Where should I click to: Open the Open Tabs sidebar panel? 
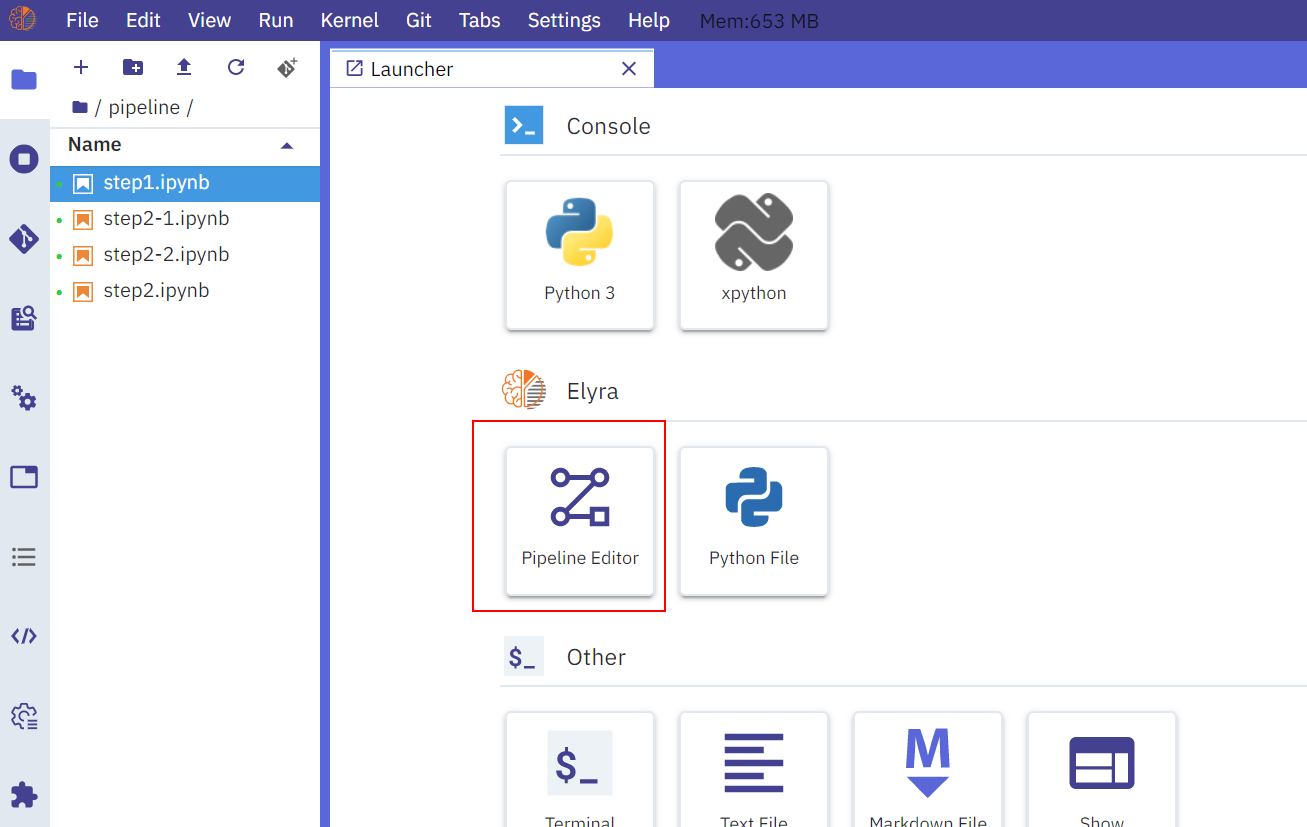tap(24, 477)
